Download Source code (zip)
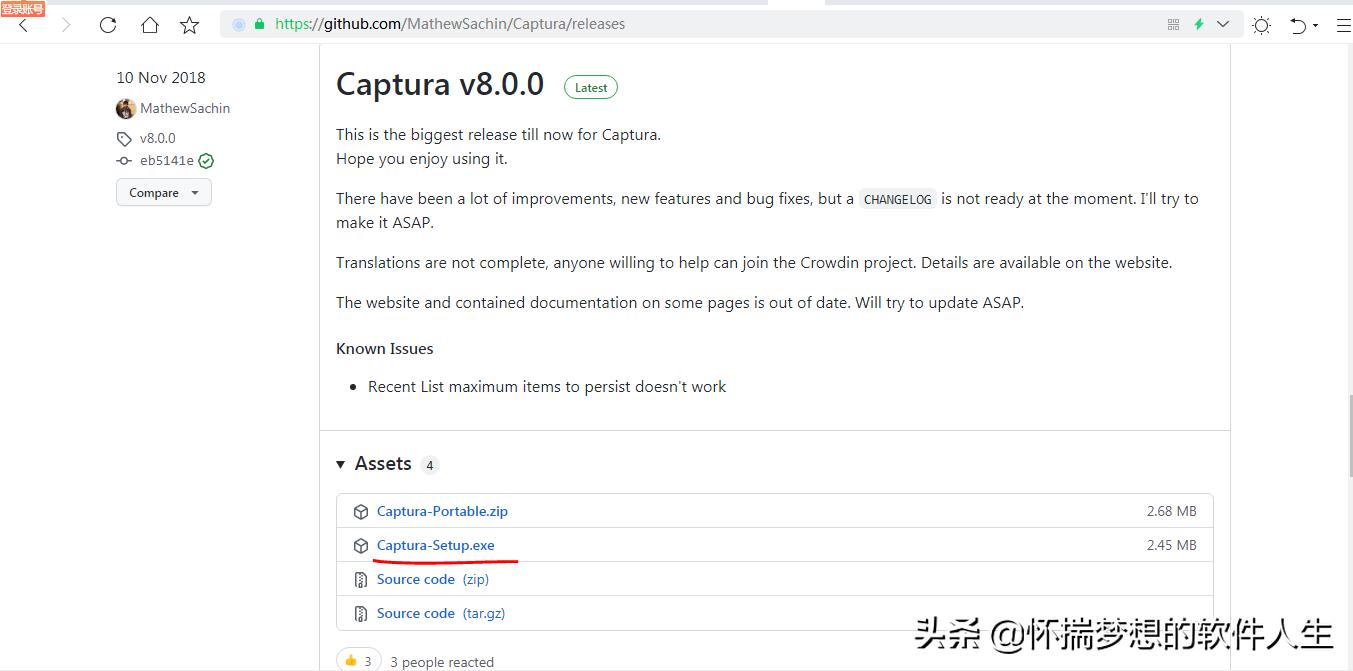The image size is (1353, 671). [433, 579]
